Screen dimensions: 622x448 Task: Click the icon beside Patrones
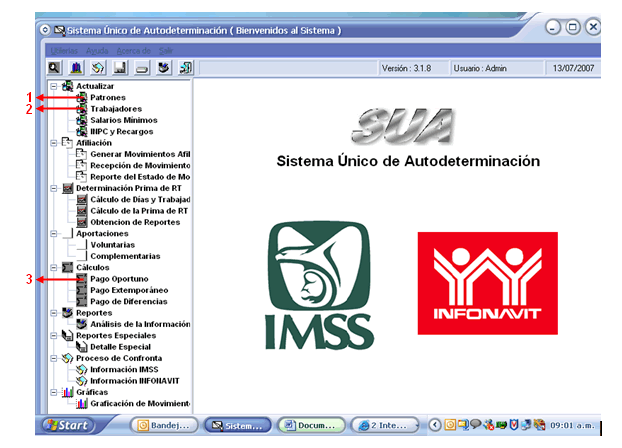[x=82, y=97]
